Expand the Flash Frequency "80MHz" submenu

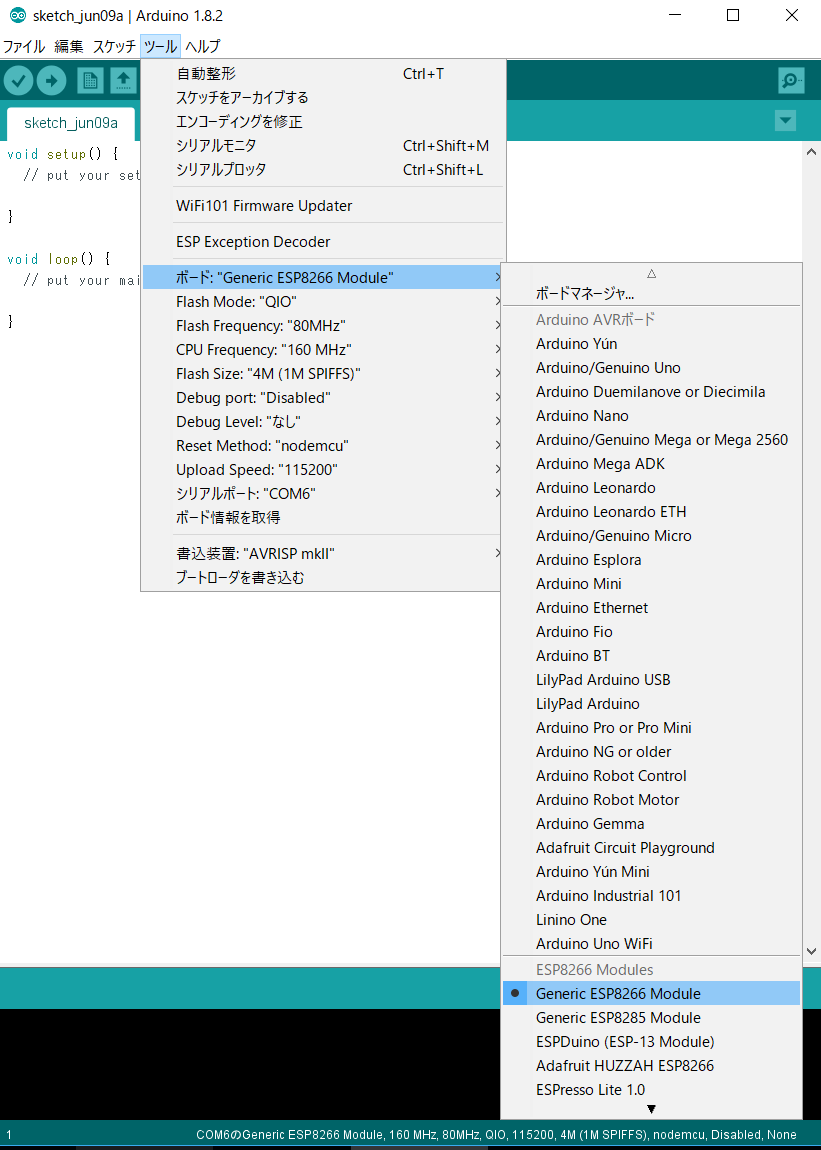pyautogui.click(x=324, y=326)
